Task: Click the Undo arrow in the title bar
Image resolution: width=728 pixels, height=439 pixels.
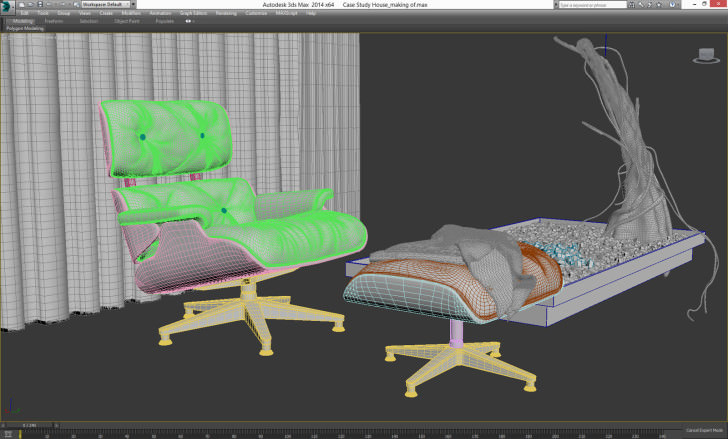Action: click(x=49, y=4)
